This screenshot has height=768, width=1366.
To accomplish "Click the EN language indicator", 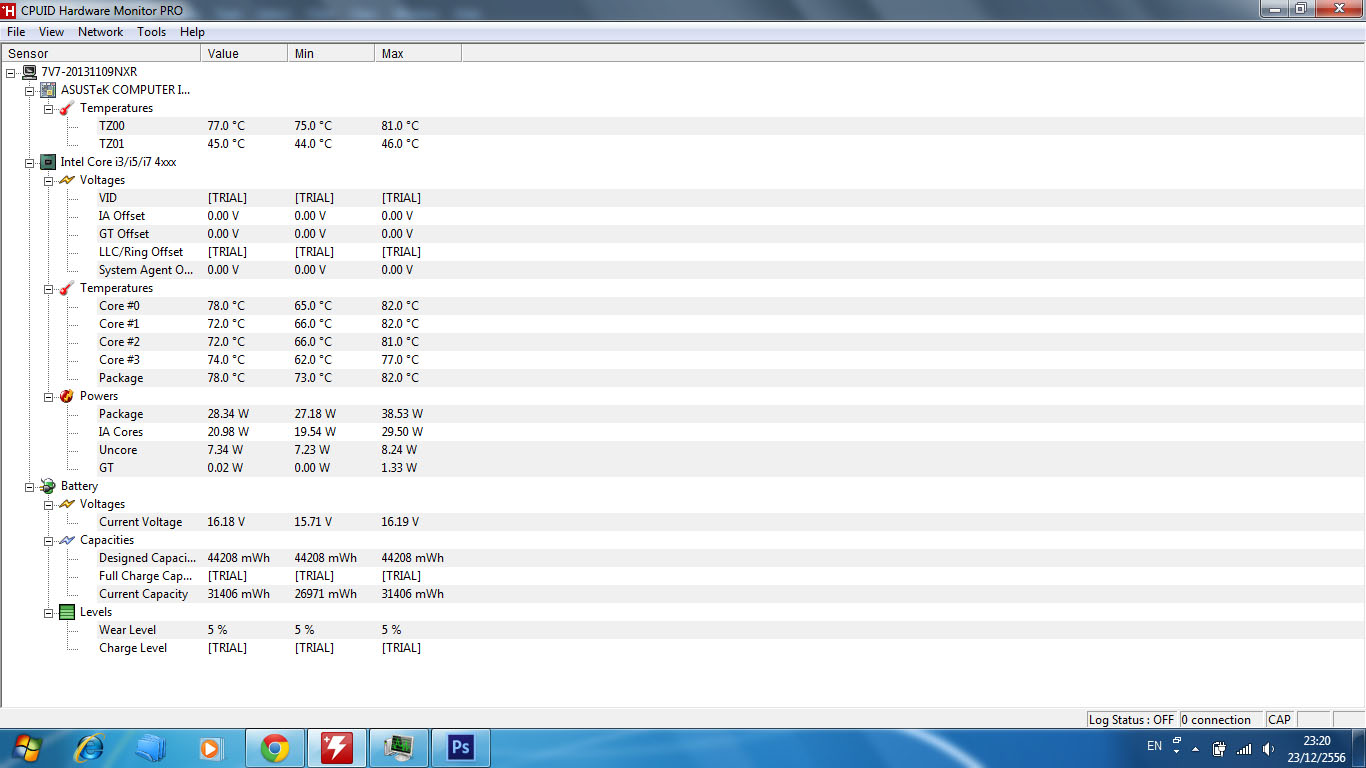I will point(1155,746).
